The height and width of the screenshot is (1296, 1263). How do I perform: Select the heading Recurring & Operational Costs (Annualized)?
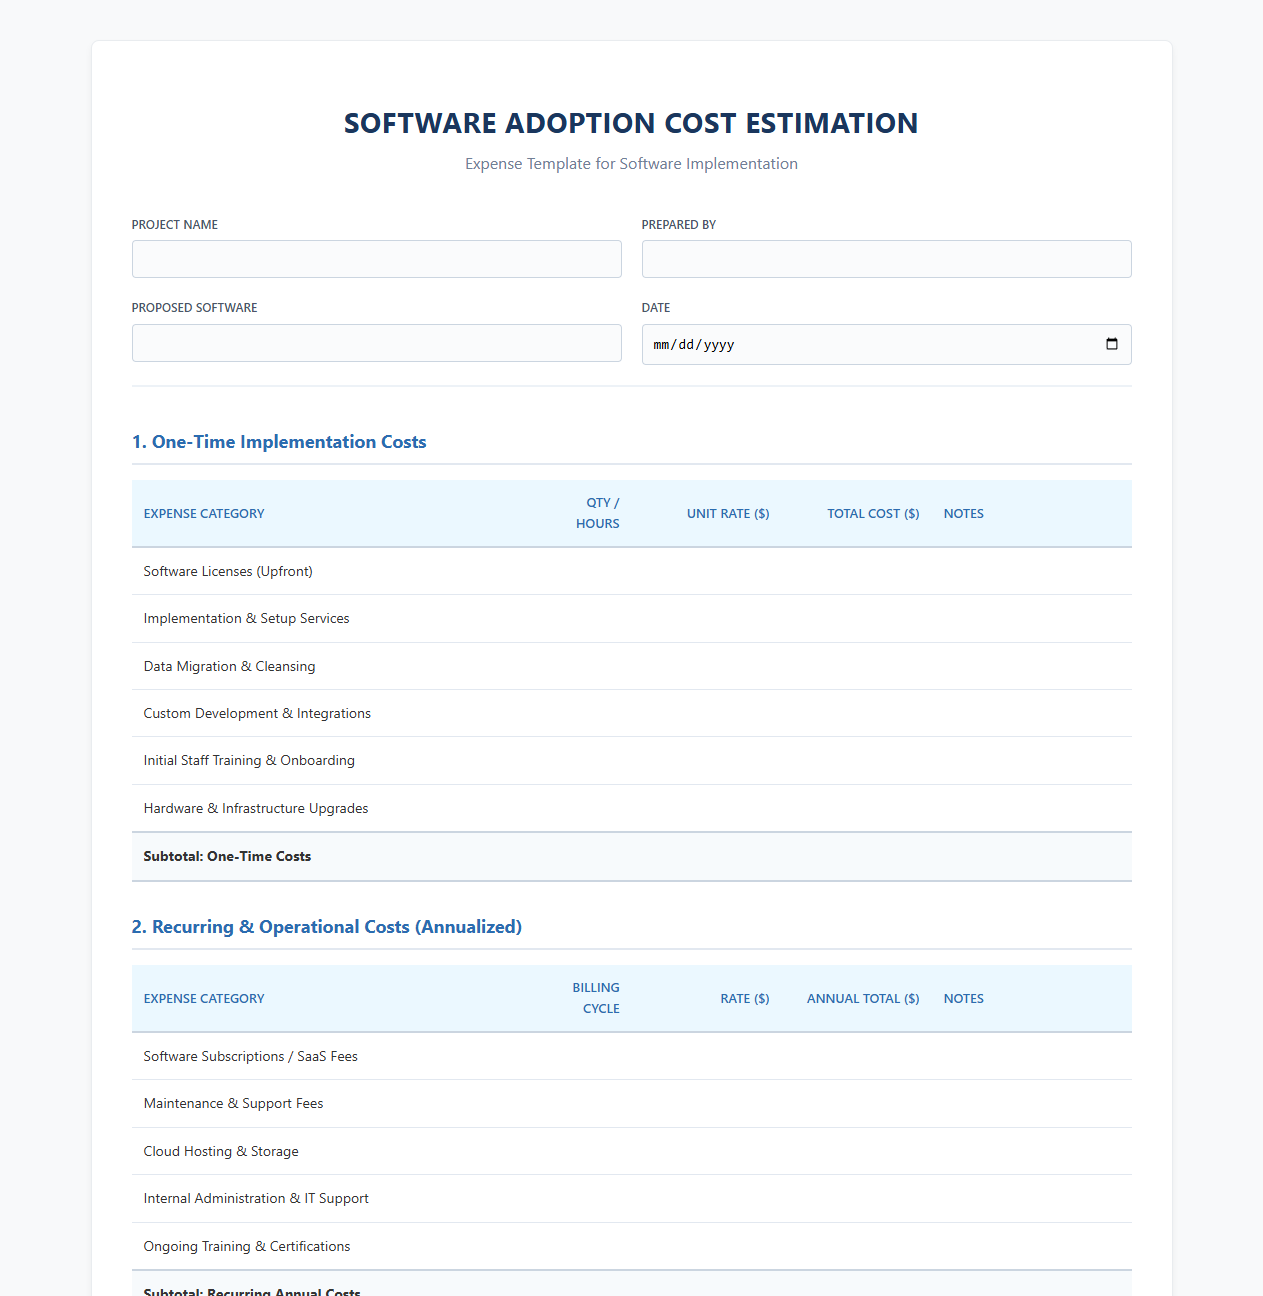click(327, 927)
